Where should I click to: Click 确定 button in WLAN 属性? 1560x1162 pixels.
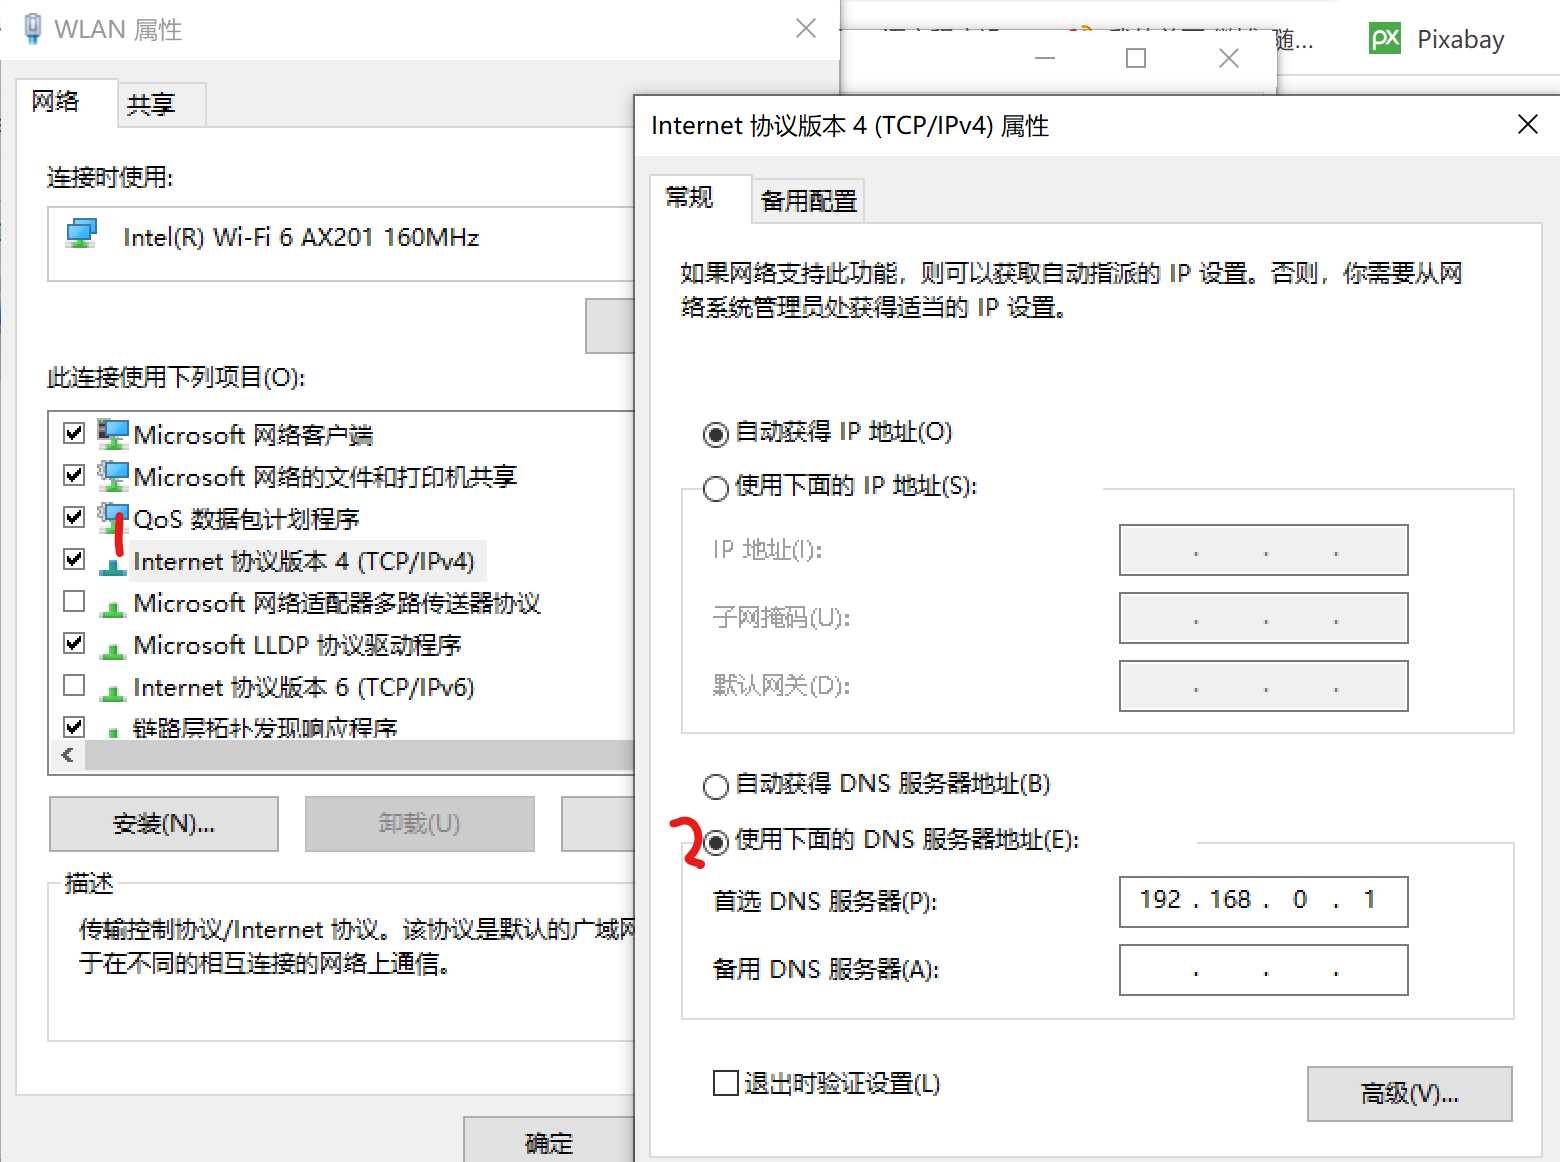pyautogui.click(x=549, y=1142)
